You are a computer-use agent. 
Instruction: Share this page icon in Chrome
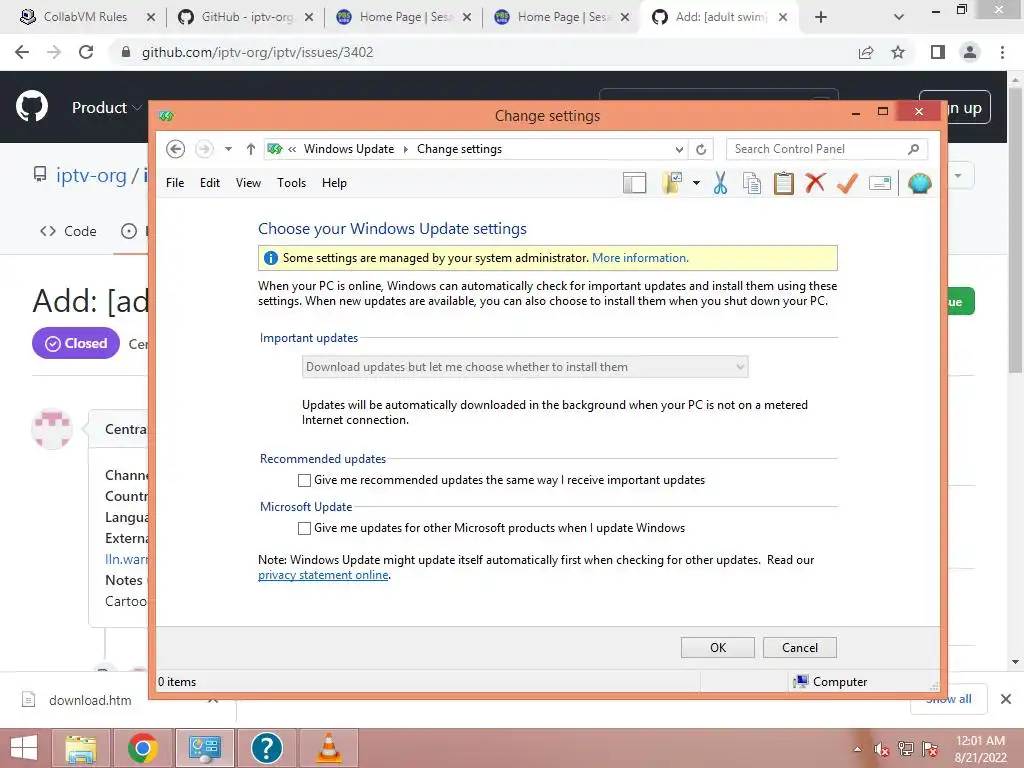[x=866, y=52]
